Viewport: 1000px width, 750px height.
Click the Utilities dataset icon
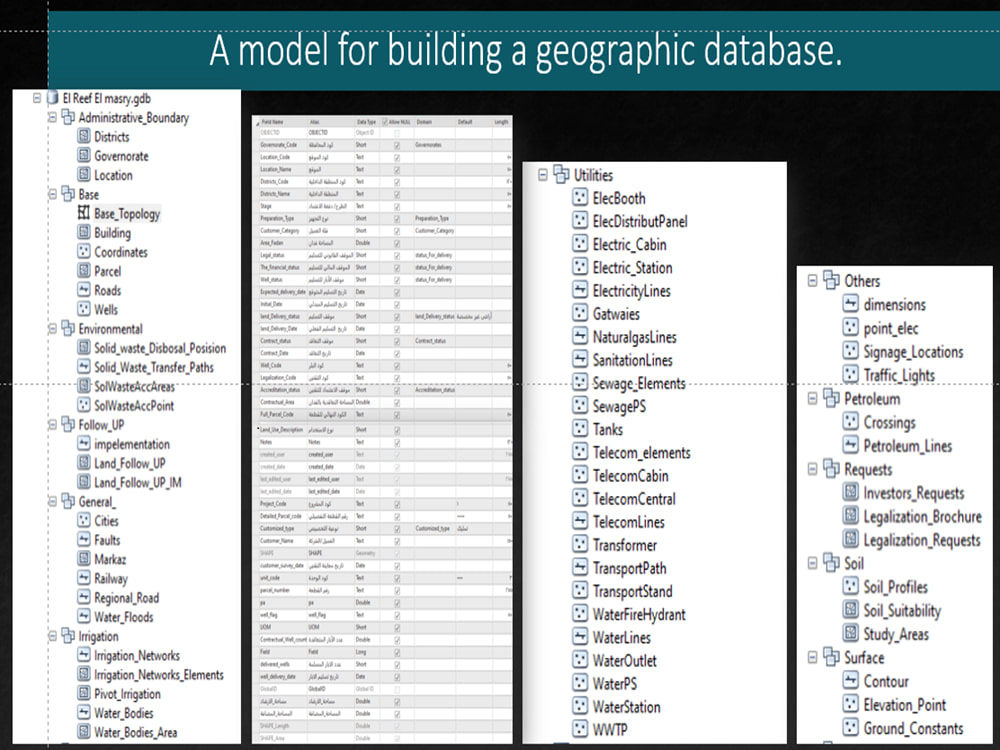click(561, 173)
